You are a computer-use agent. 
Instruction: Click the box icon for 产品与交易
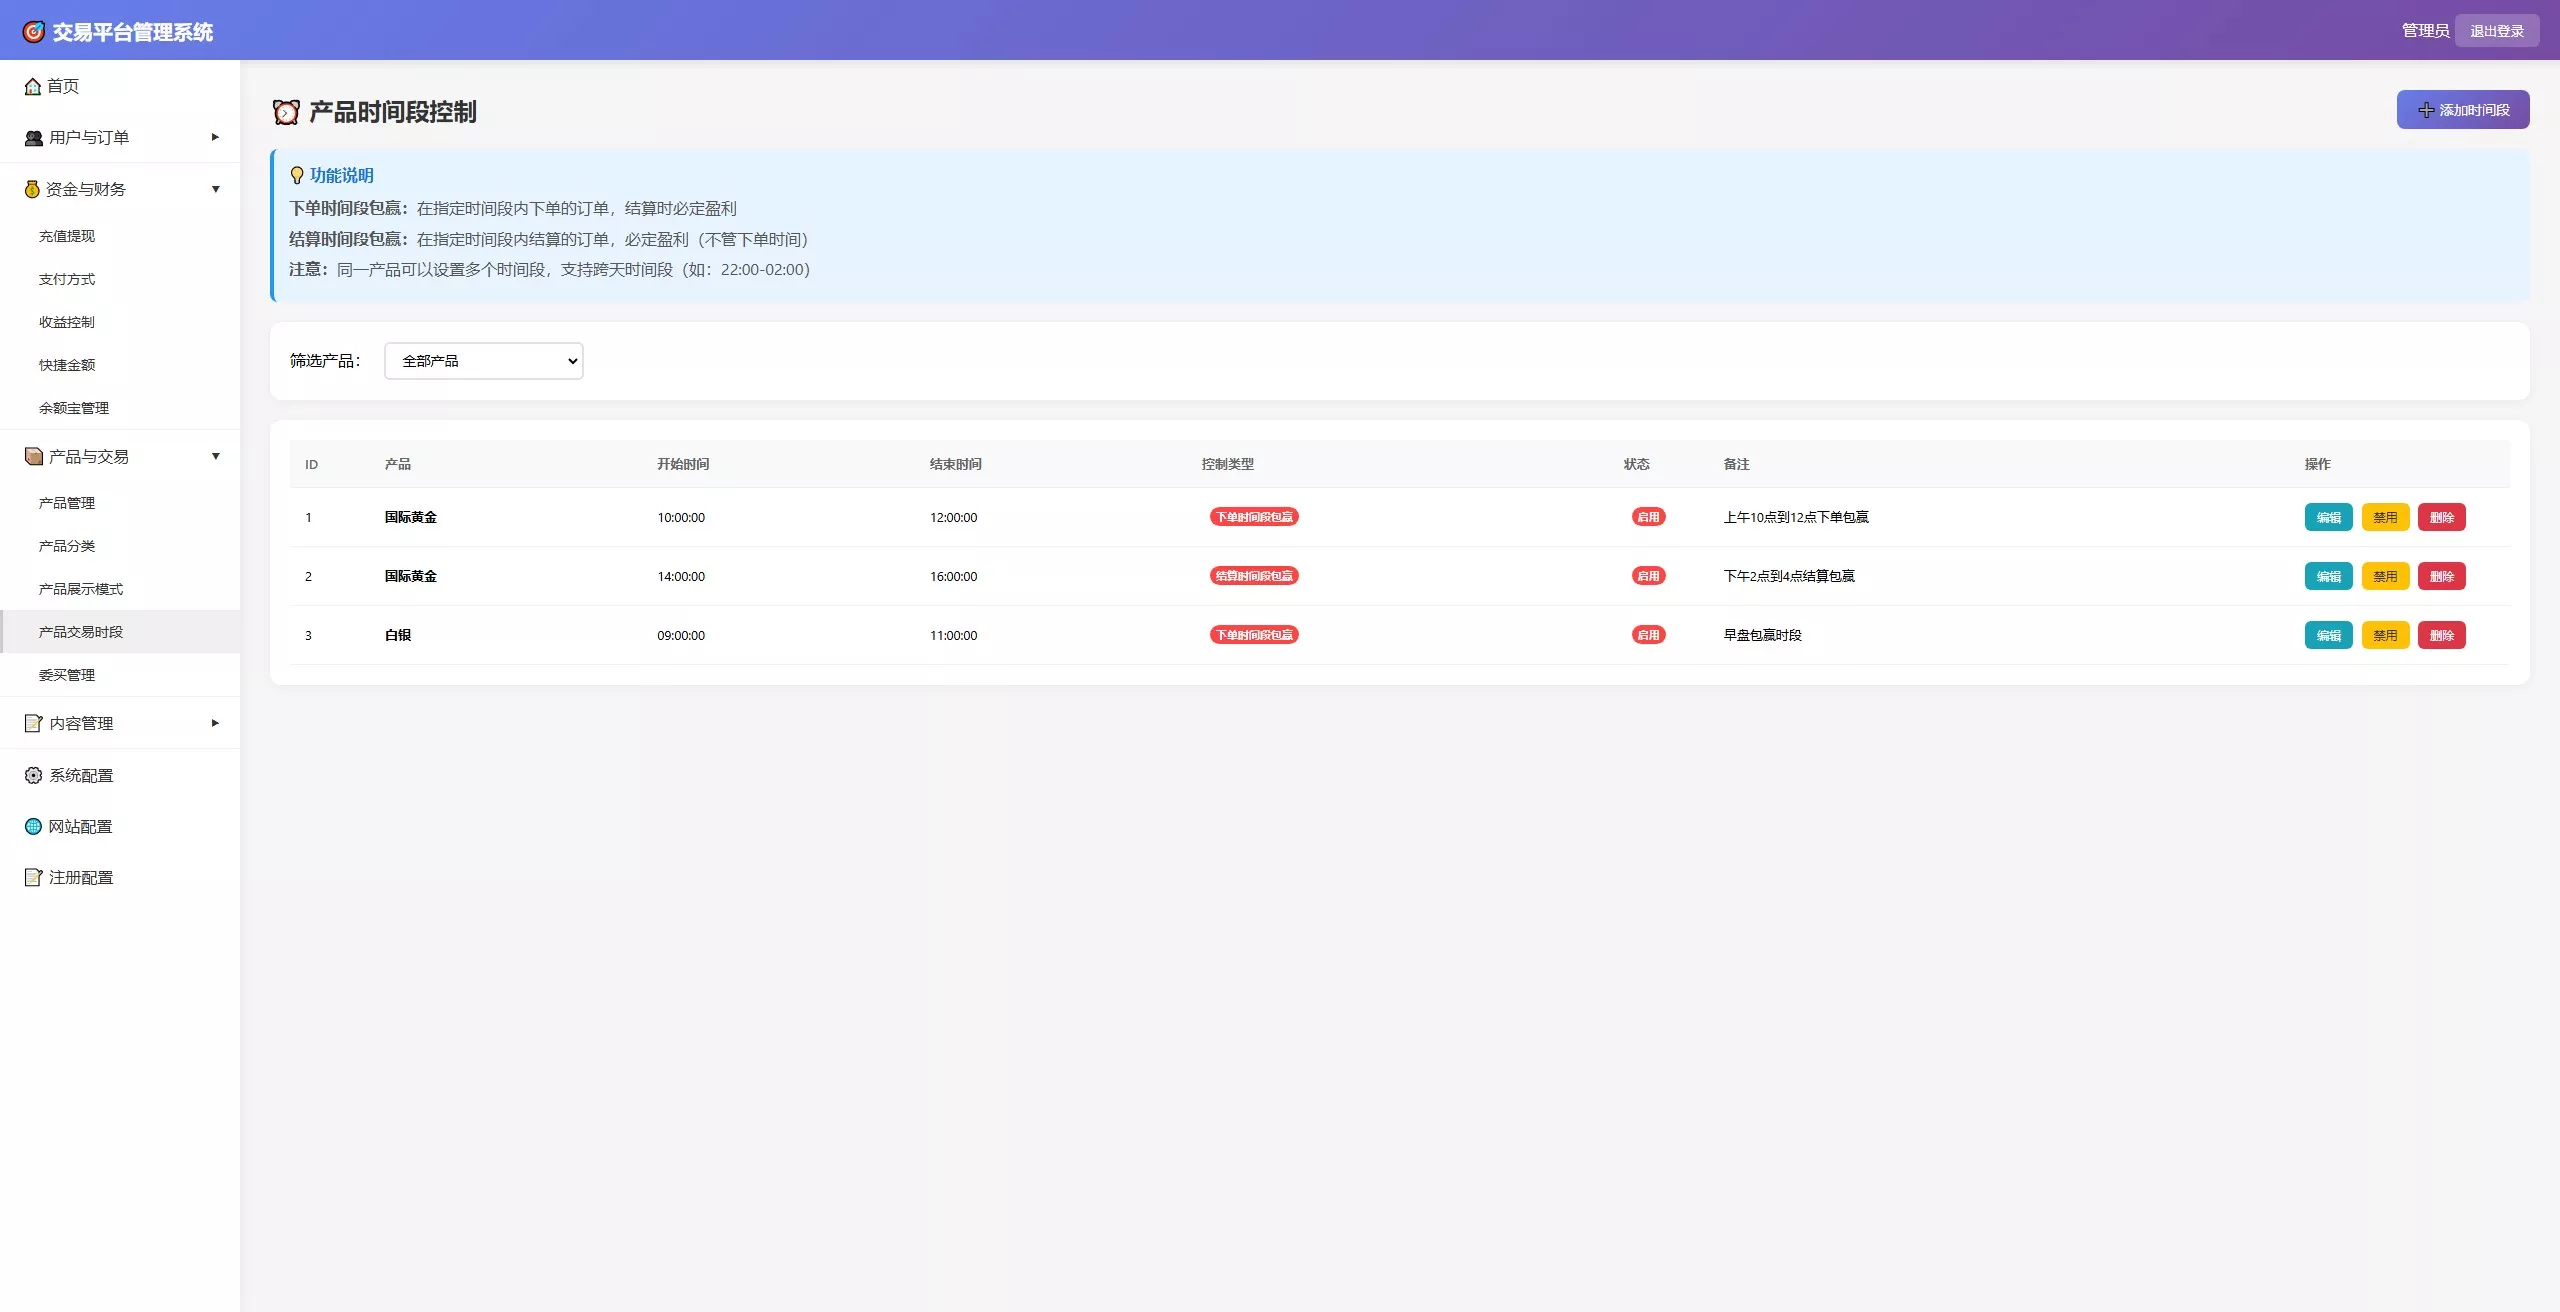pos(34,456)
